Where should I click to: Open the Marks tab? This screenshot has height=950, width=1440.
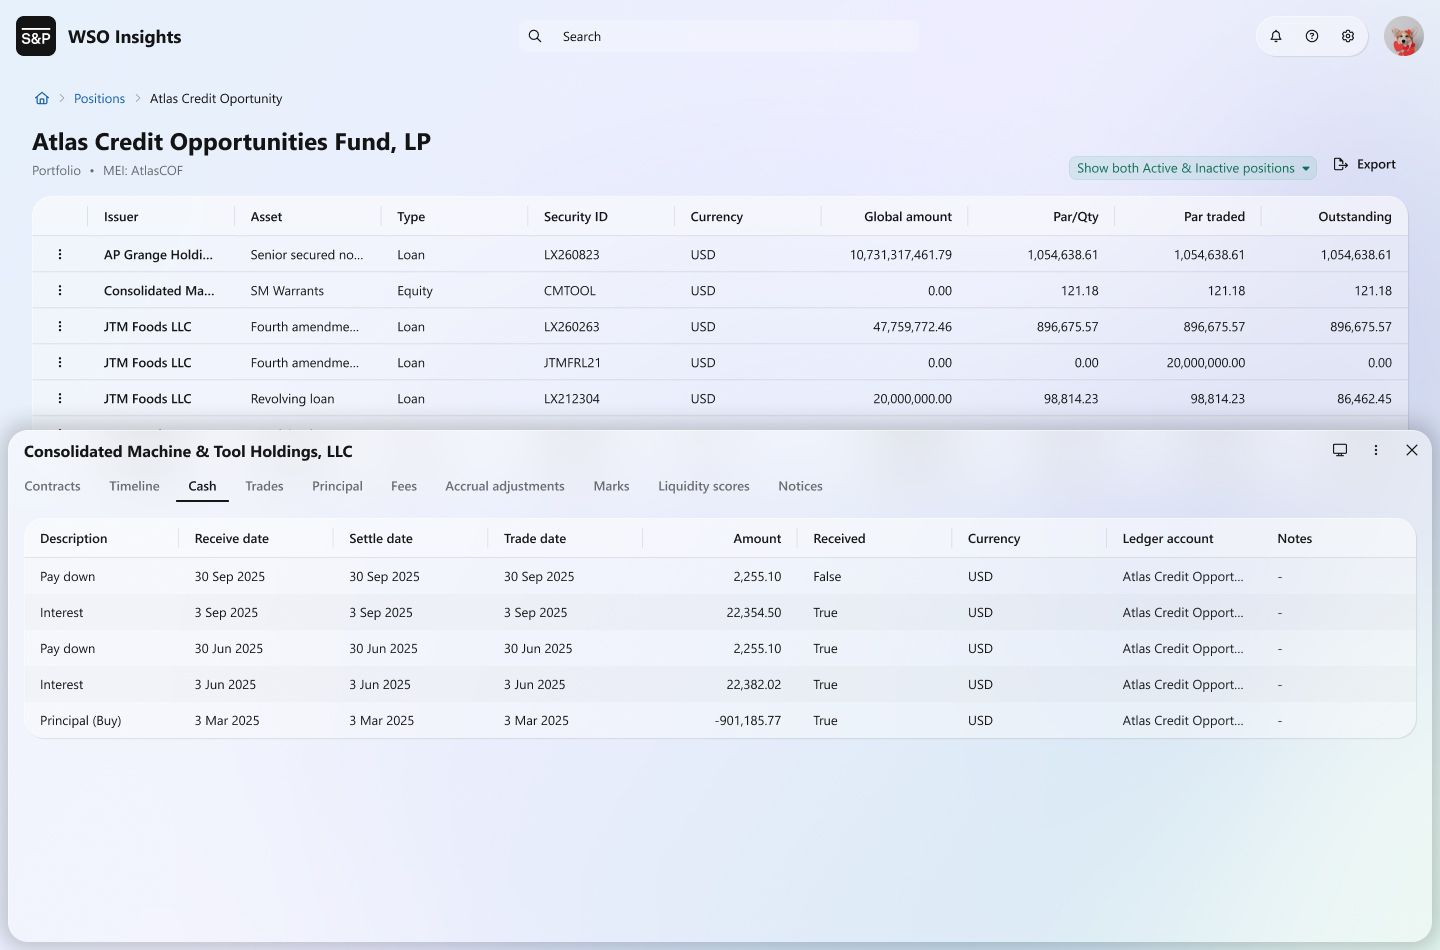(611, 486)
